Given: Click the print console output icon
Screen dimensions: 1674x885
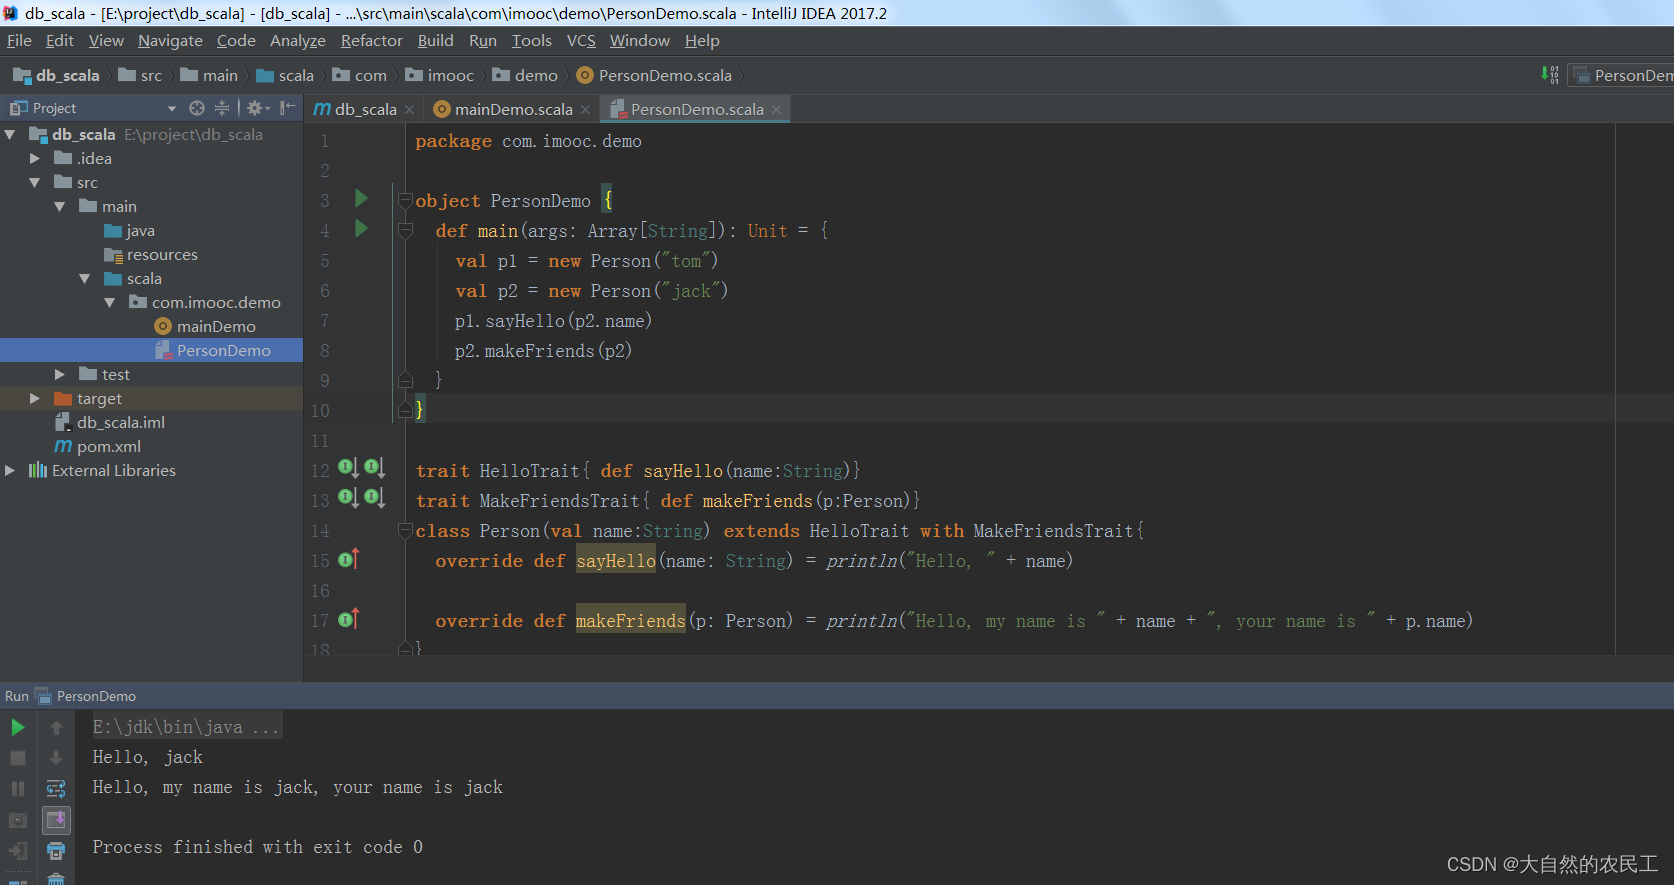Looking at the screenshot, I should 56,851.
